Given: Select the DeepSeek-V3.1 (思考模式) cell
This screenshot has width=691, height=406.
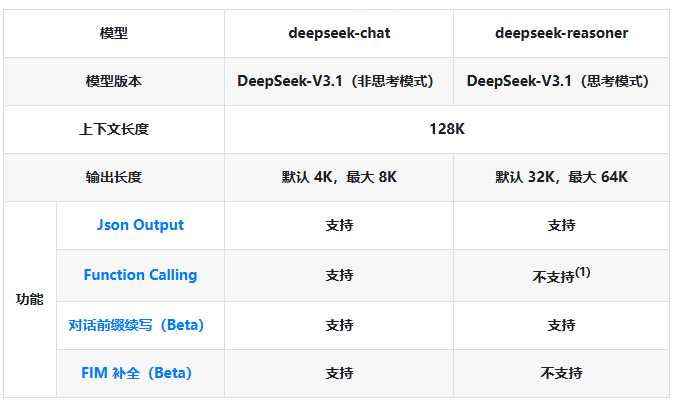Looking at the screenshot, I should (x=561, y=81).
